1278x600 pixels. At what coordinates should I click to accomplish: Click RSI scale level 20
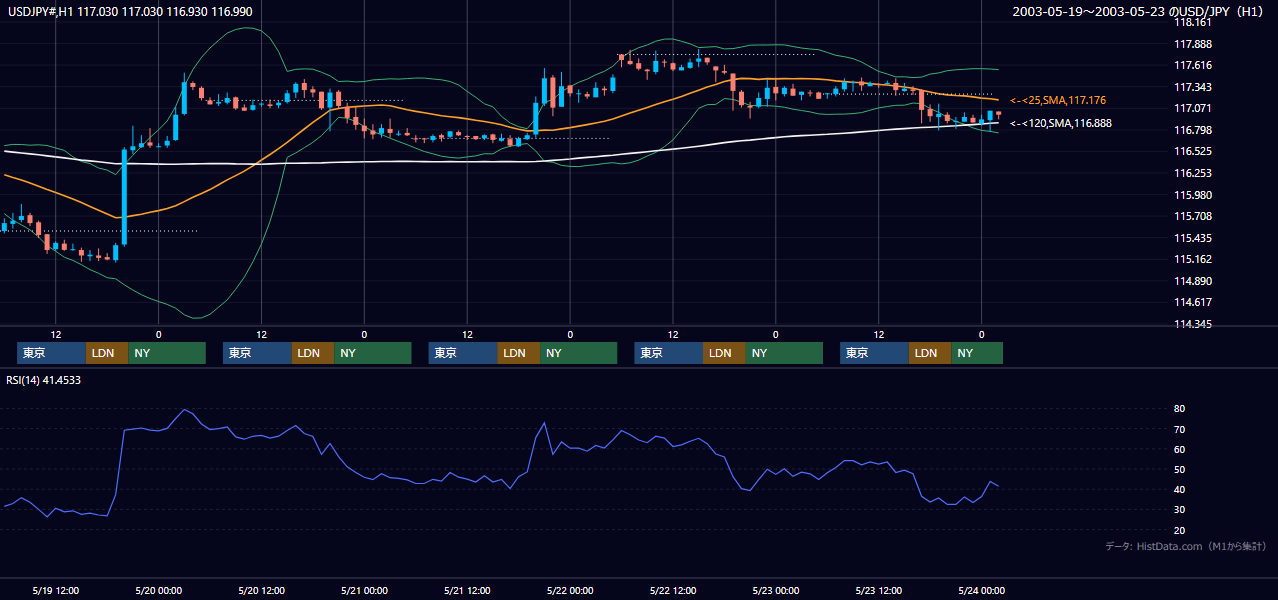[x=1179, y=529]
